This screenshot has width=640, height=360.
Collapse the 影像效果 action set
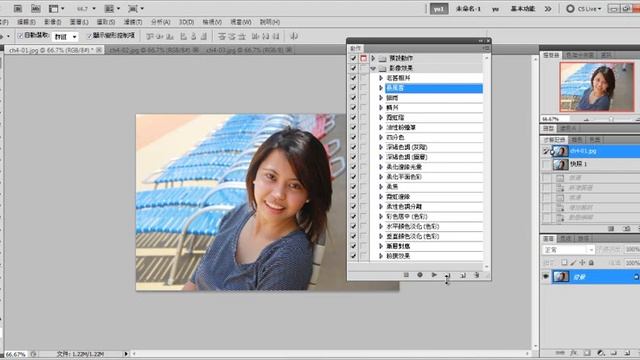point(373,68)
